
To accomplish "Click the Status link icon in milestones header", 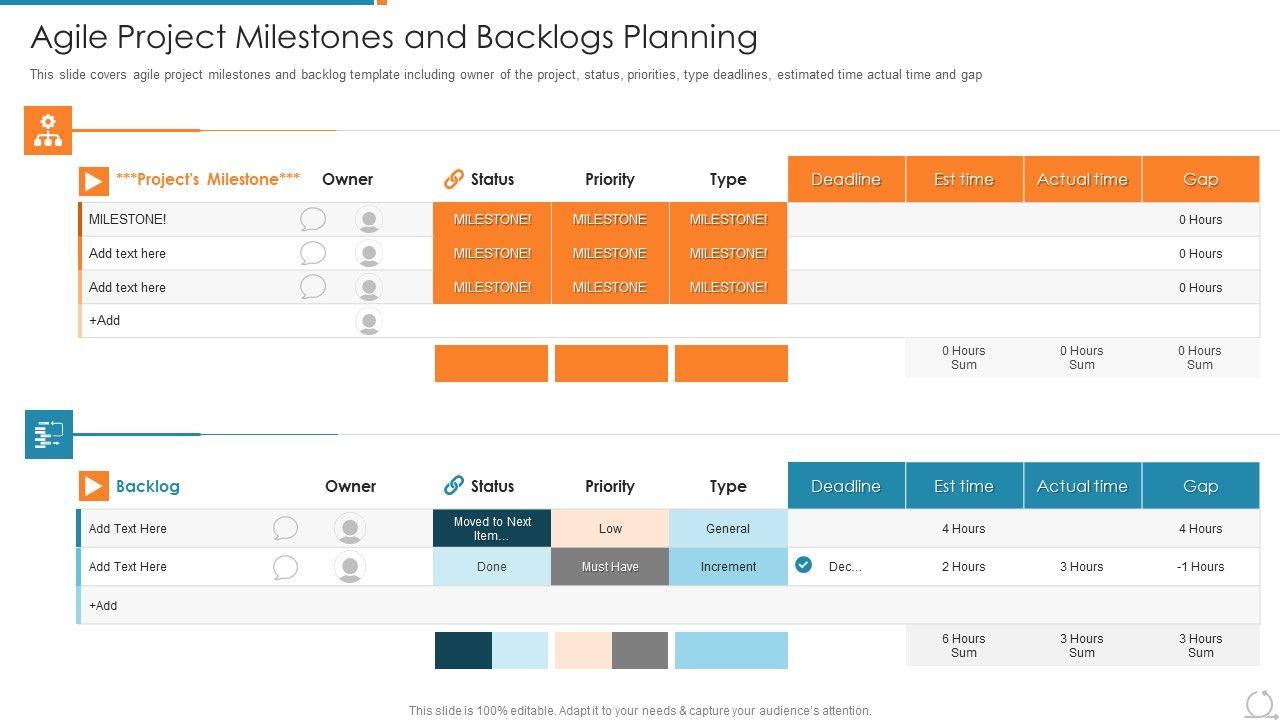I will point(454,179).
